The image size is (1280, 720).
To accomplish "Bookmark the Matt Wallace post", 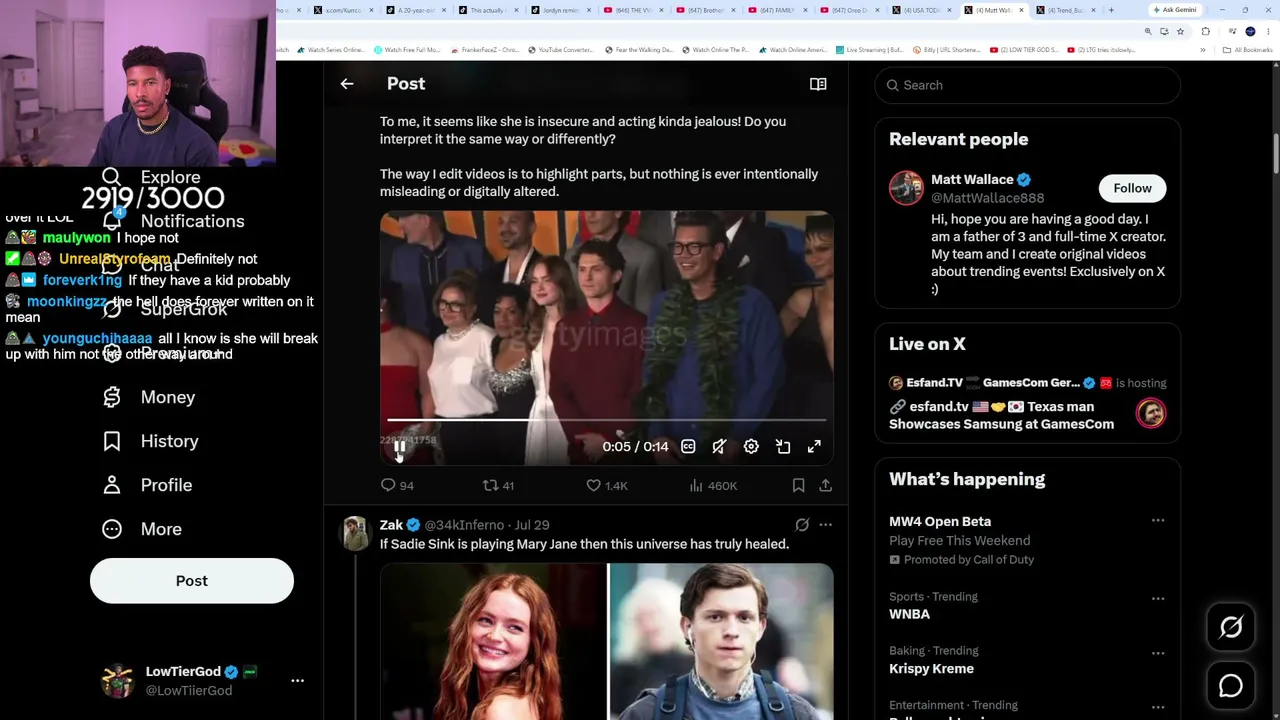I will (798, 485).
